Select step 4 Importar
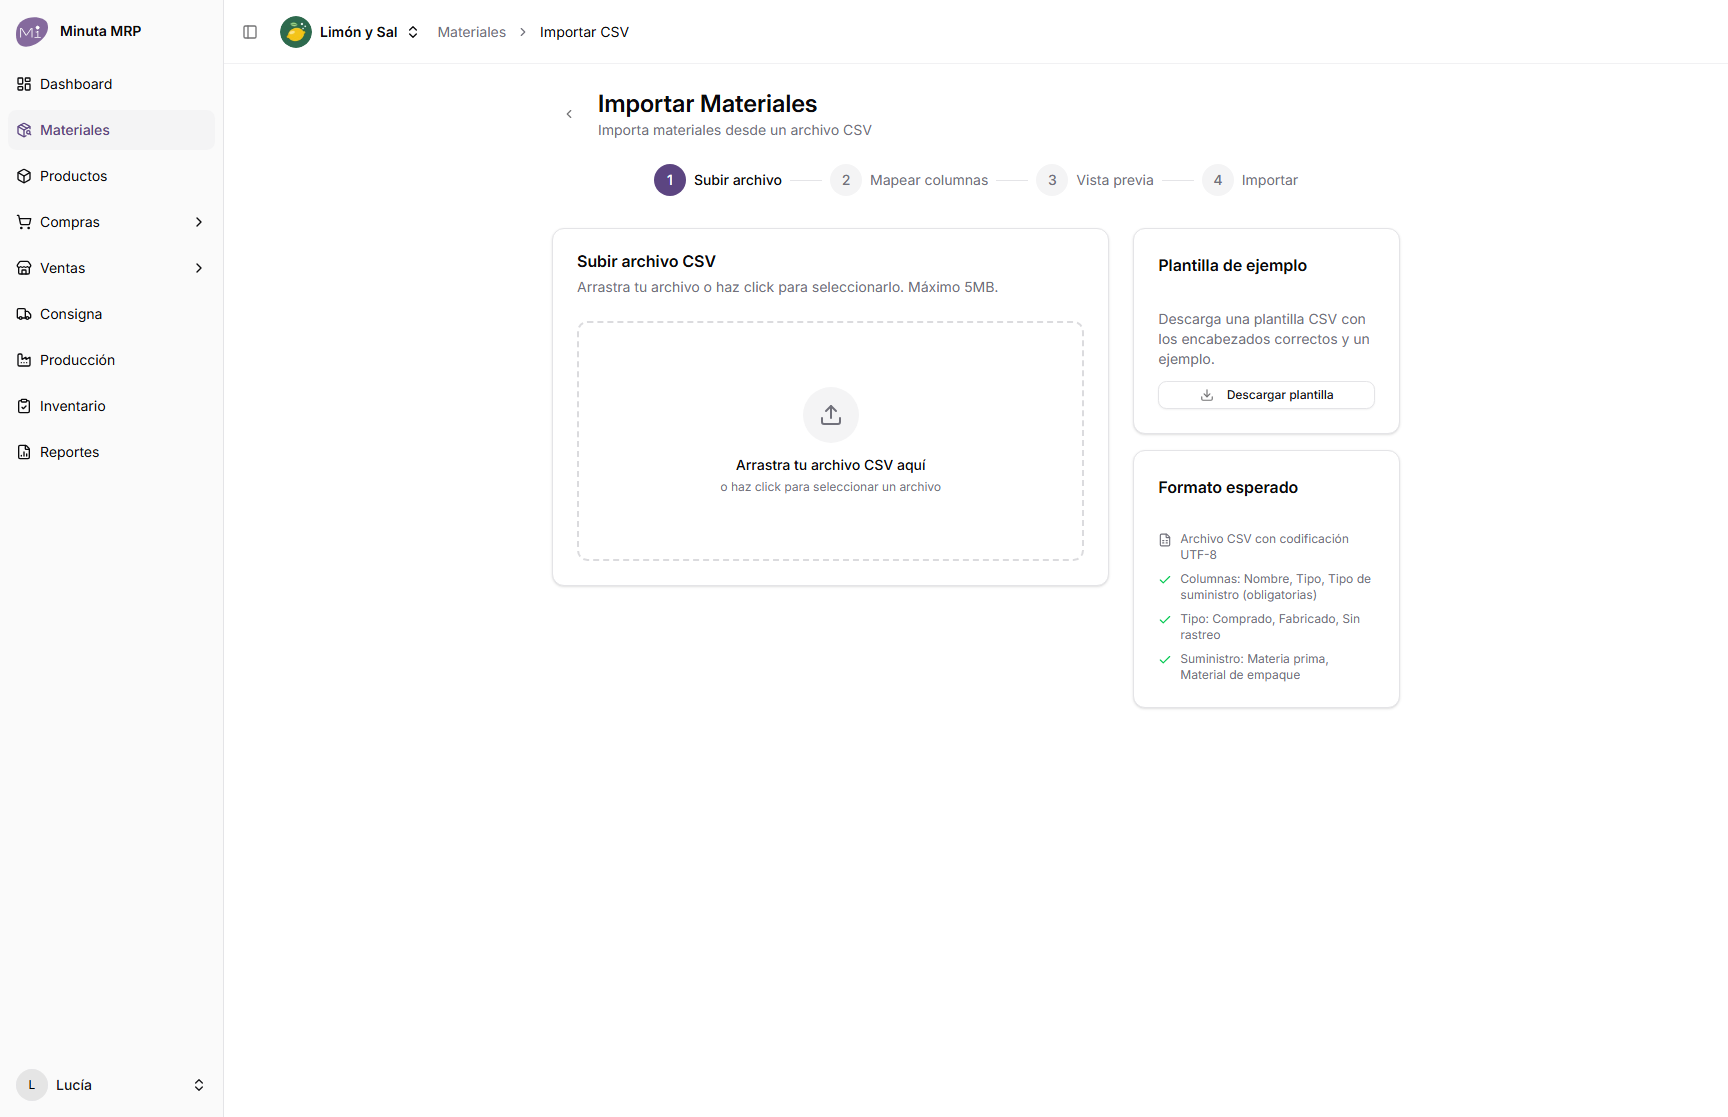Viewport: 1728px width, 1117px height. 1250,180
